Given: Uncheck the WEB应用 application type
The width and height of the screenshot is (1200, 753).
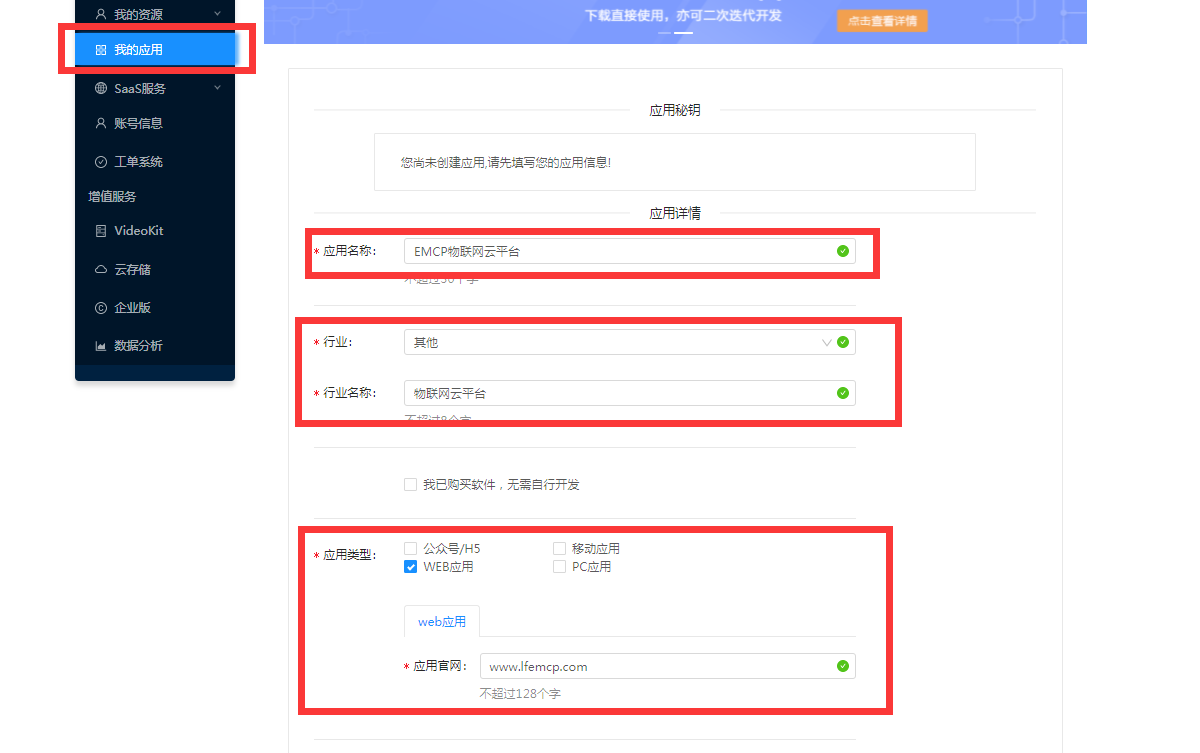Looking at the screenshot, I should [x=410, y=566].
